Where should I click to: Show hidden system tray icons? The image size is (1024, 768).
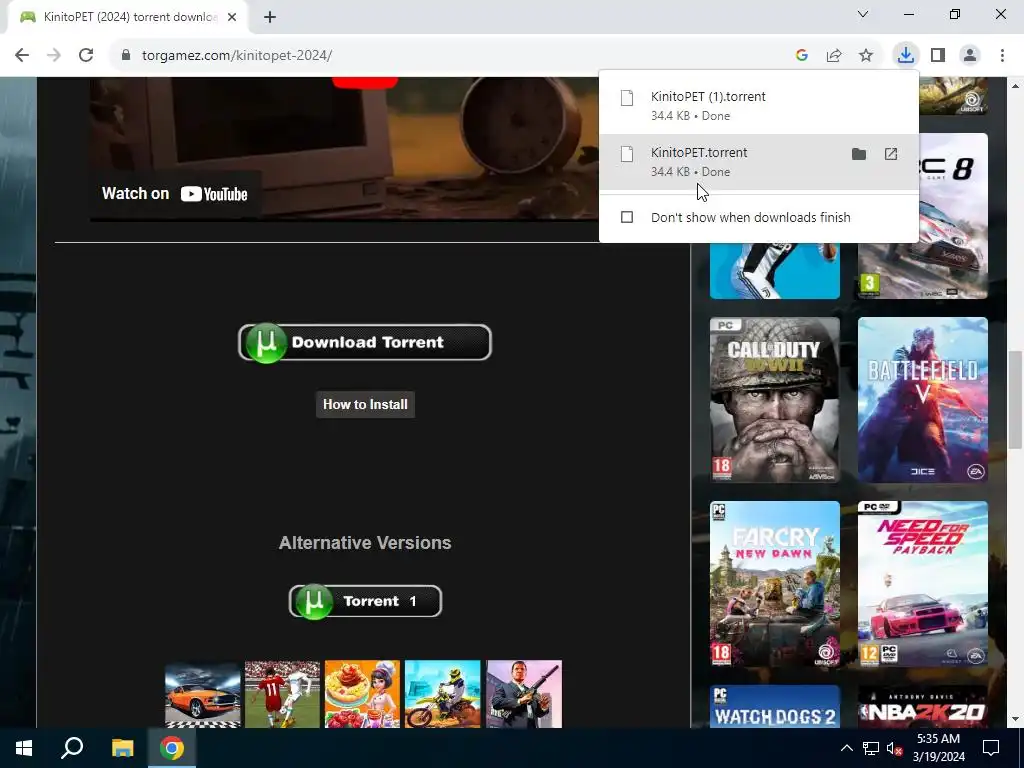[846, 748]
